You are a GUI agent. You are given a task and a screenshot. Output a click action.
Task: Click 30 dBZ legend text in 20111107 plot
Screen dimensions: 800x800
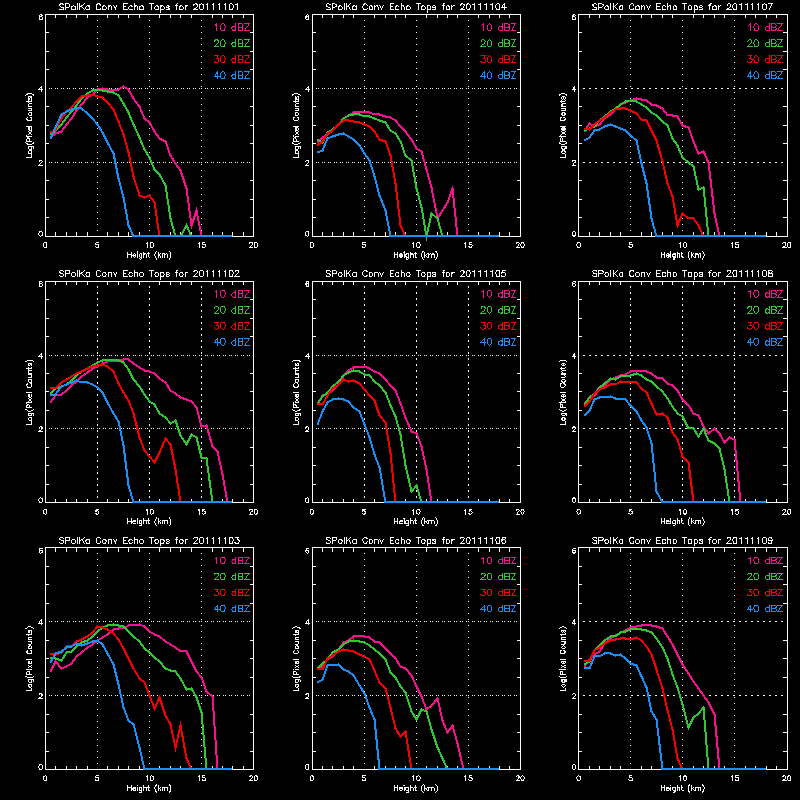coord(765,59)
